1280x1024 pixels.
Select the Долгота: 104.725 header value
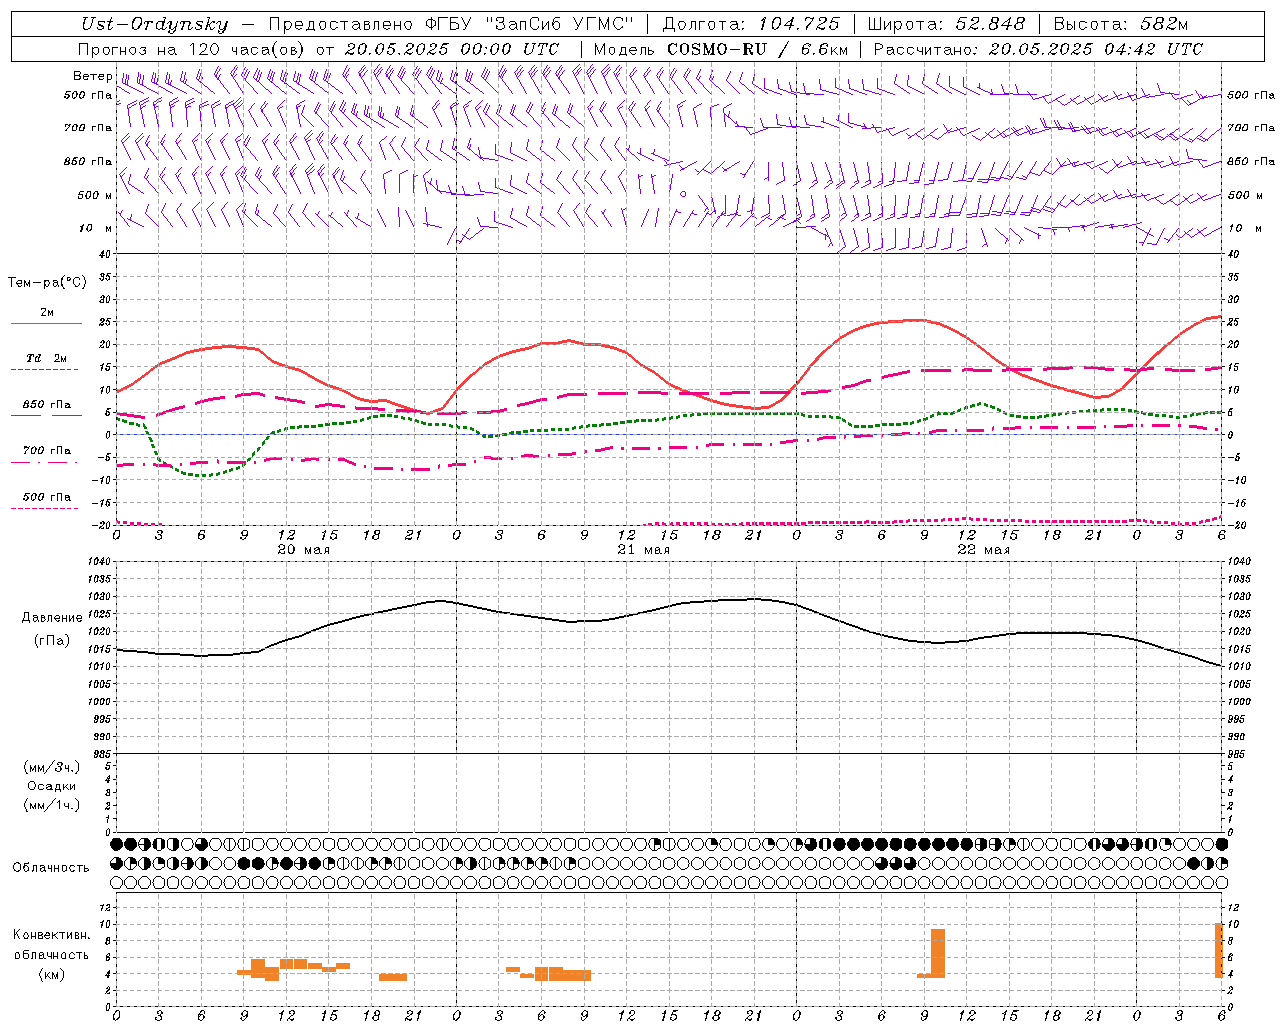[x=751, y=25]
